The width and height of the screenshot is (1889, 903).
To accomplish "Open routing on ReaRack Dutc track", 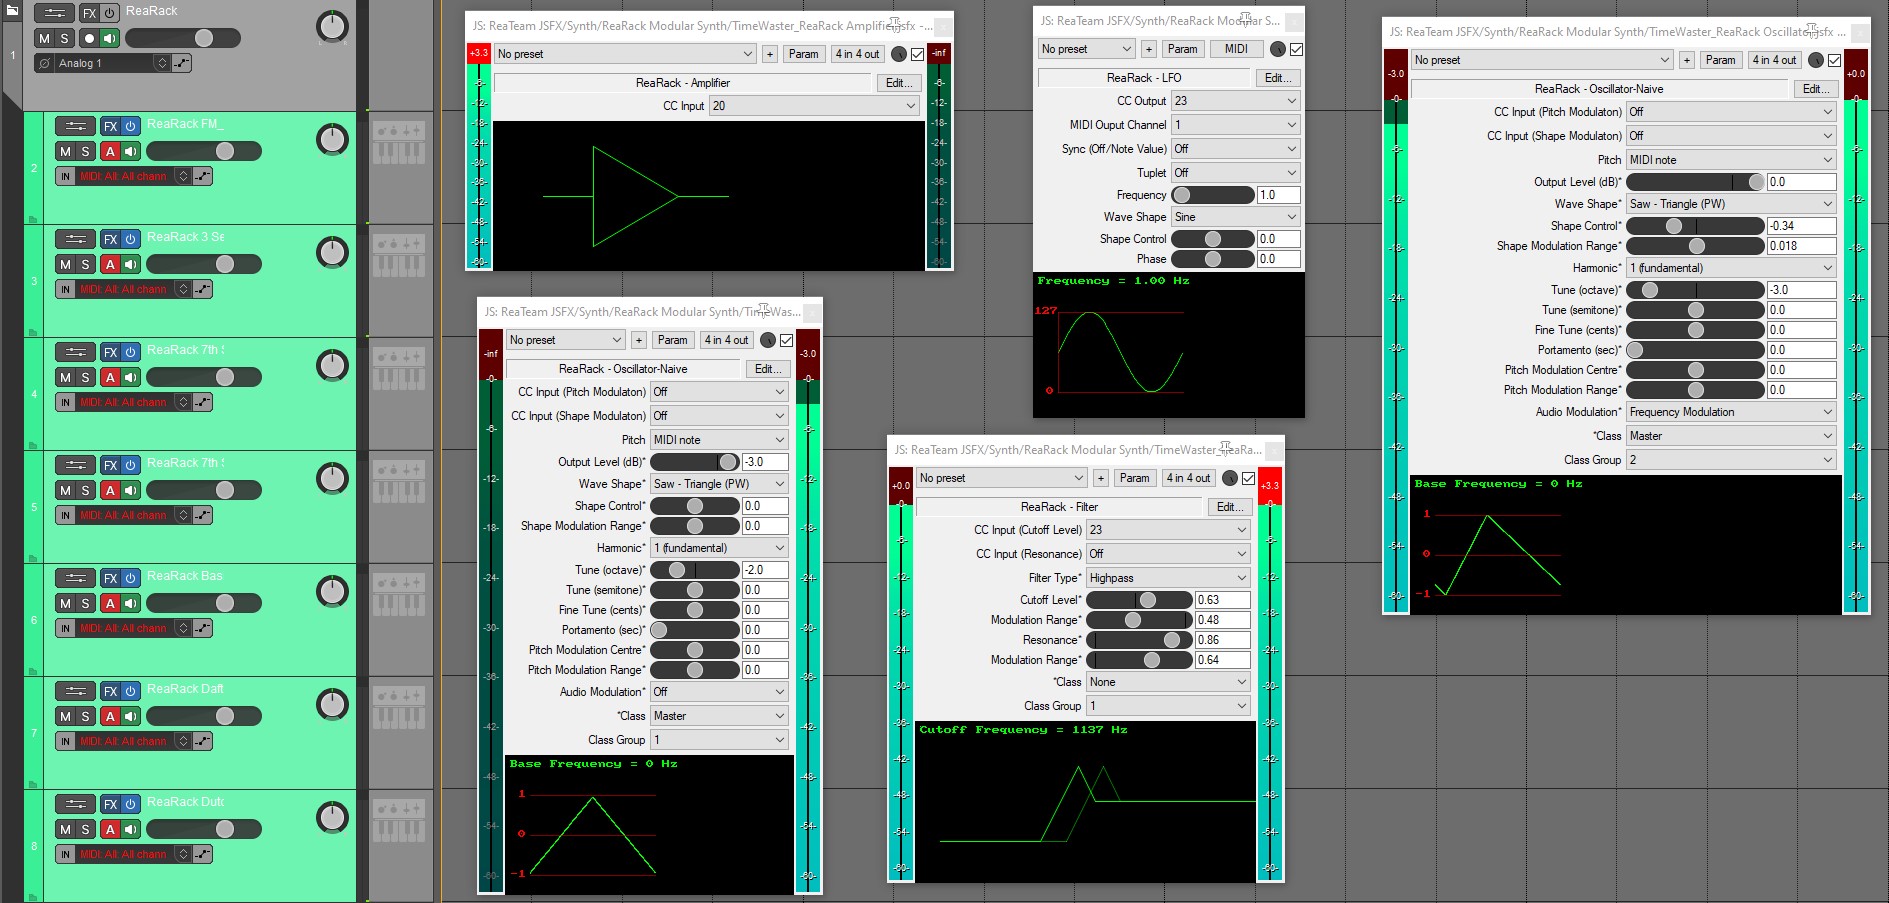I will tap(75, 804).
